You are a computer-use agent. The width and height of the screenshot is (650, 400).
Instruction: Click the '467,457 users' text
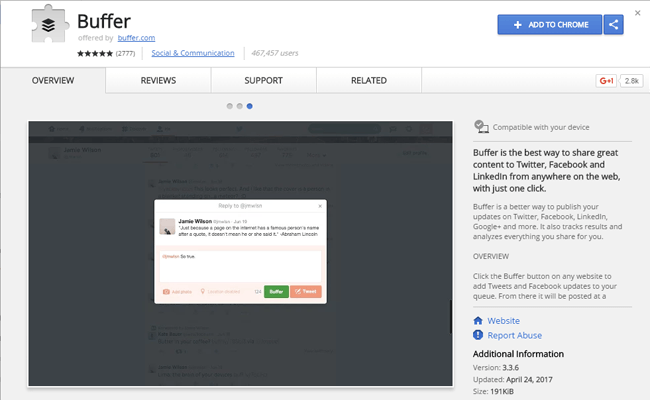pyautogui.click(x=274, y=53)
